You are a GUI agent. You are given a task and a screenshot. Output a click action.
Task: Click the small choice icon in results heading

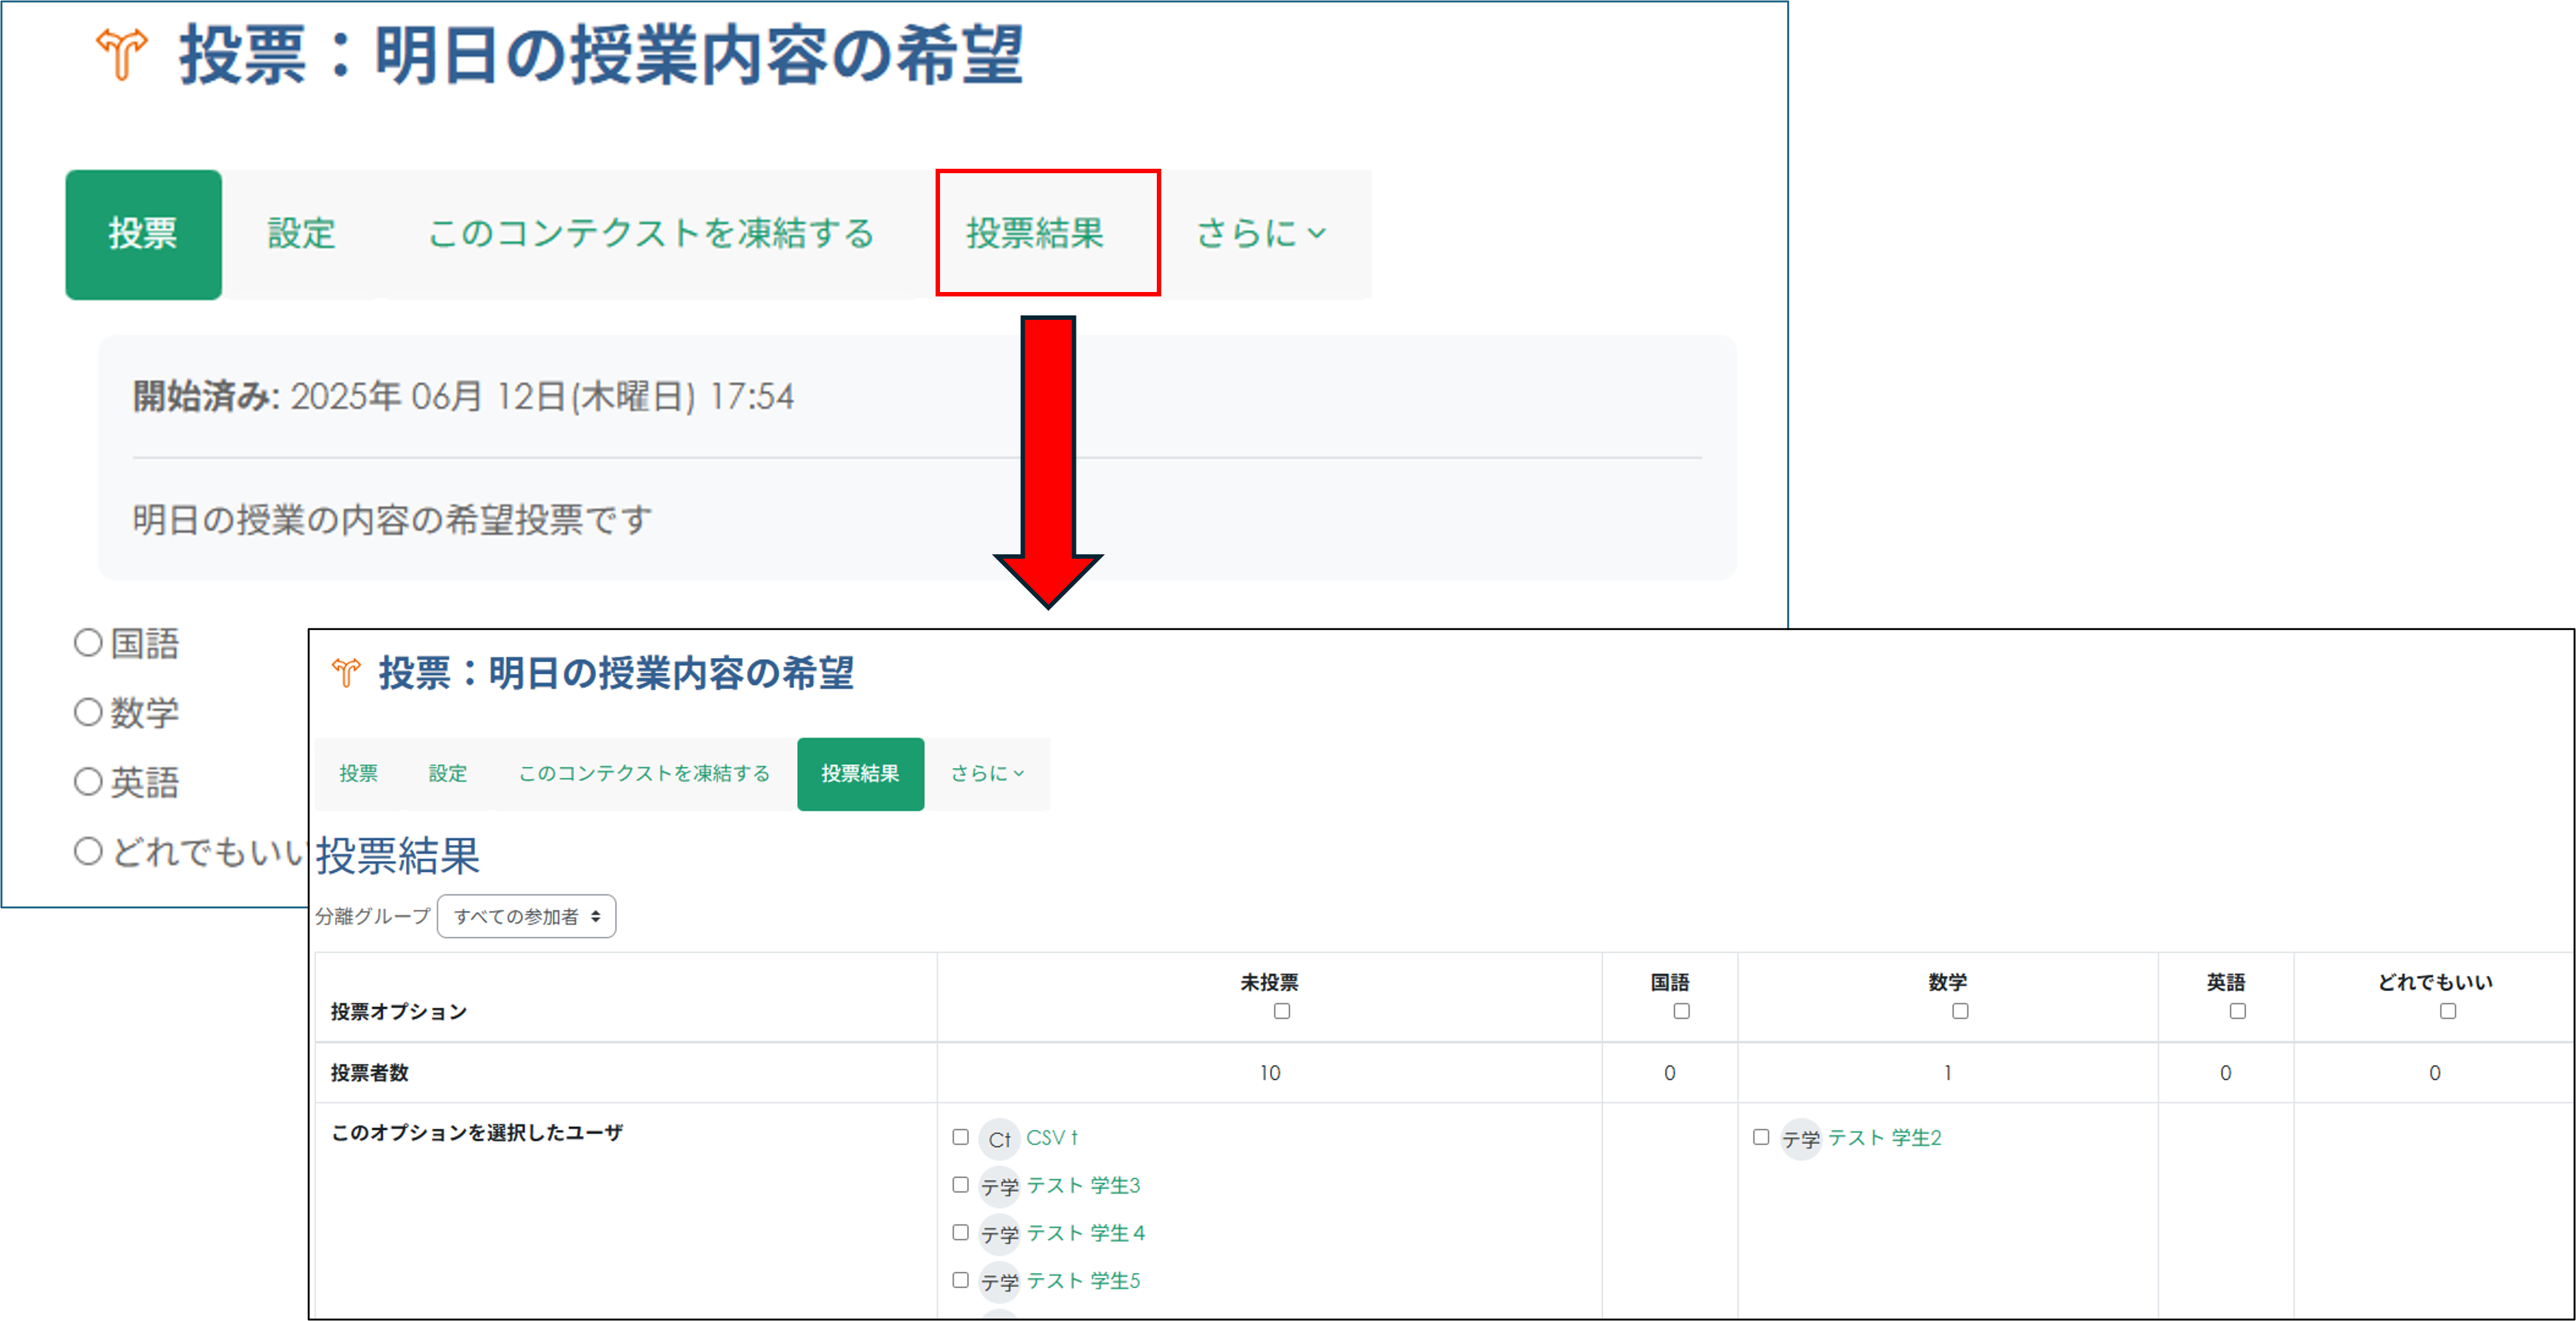coord(346,672)
